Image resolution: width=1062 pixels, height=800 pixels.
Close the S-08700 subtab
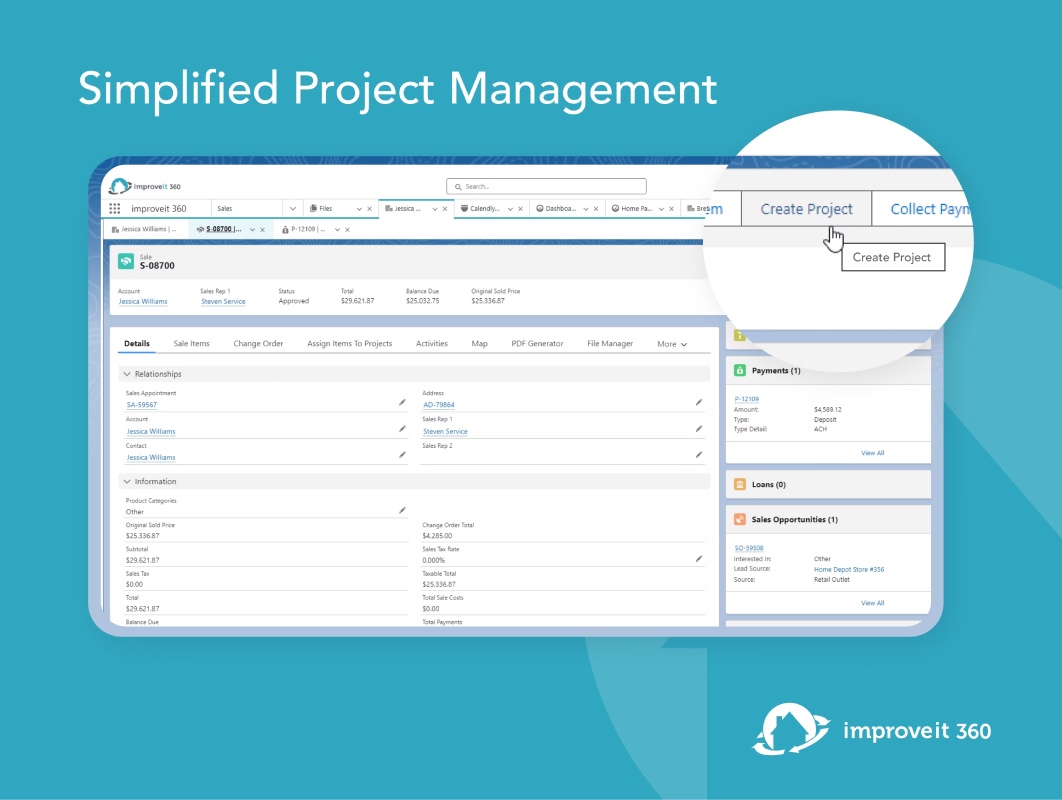[x=262, y=230]
